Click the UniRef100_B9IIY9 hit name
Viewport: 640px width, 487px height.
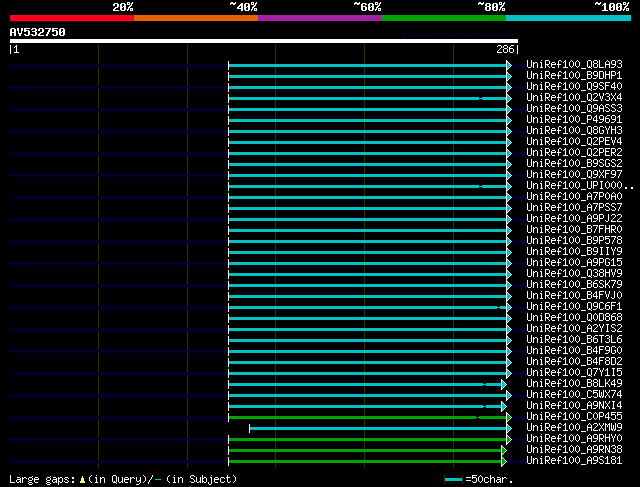click(574, 252)
